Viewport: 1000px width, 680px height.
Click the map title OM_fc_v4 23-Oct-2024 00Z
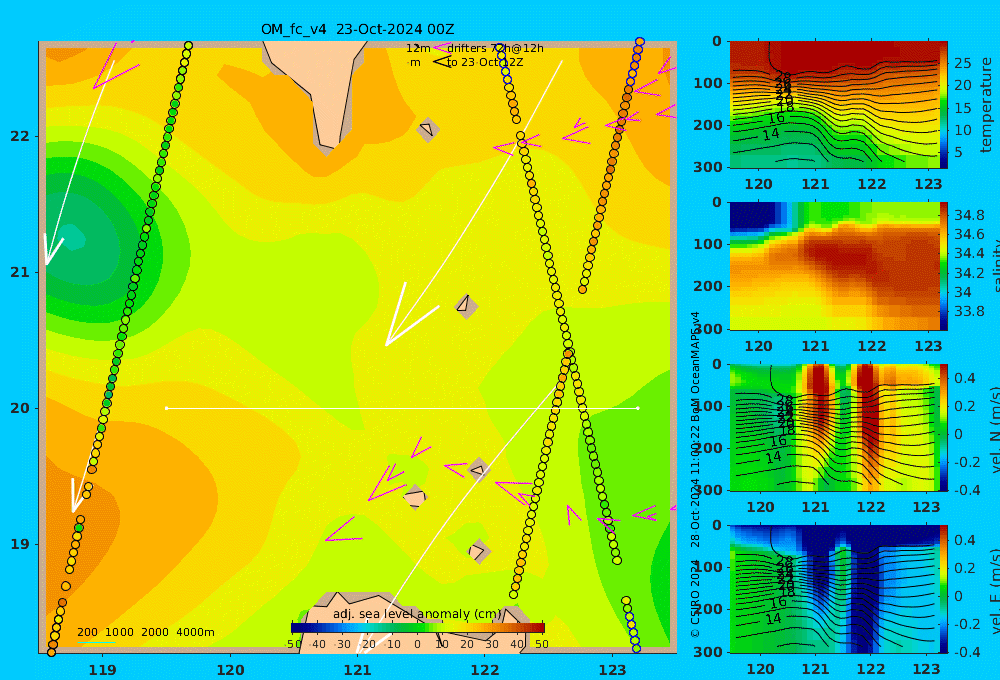(x=357, y=29)
